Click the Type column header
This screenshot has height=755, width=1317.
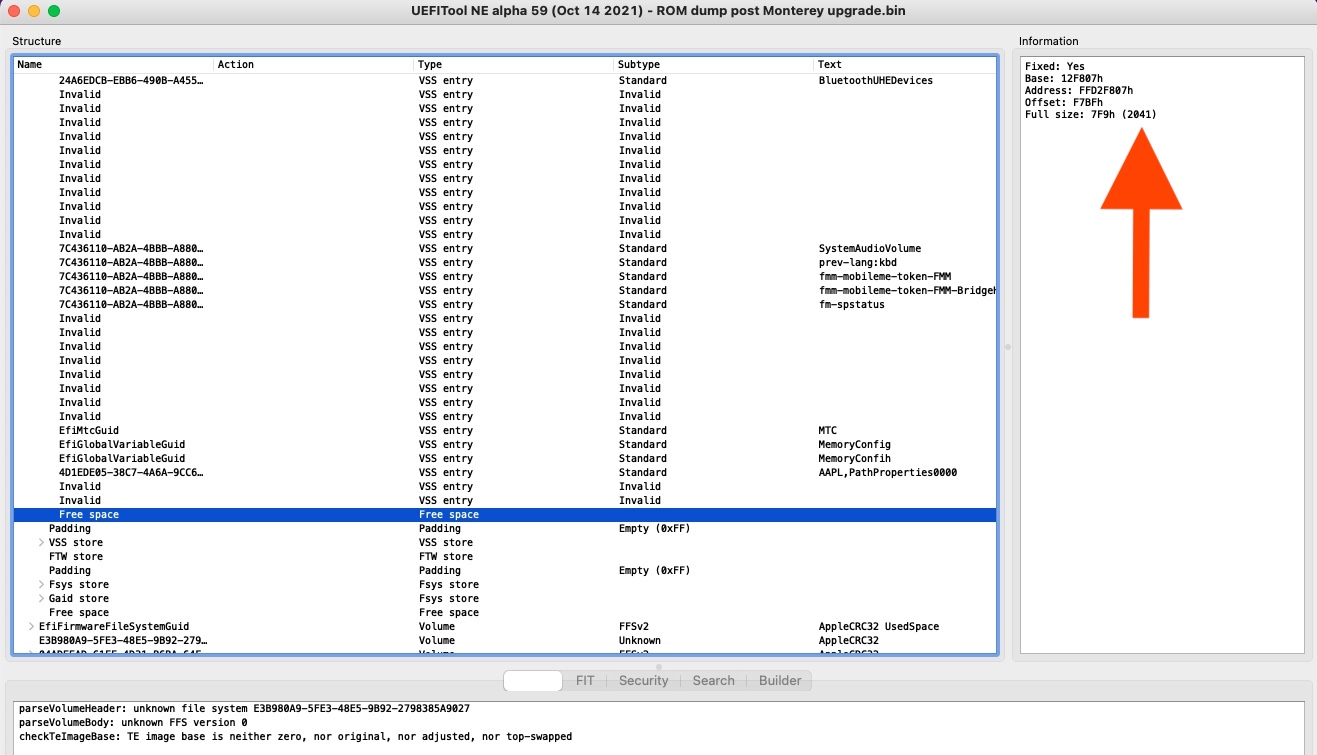coord(514,64)
